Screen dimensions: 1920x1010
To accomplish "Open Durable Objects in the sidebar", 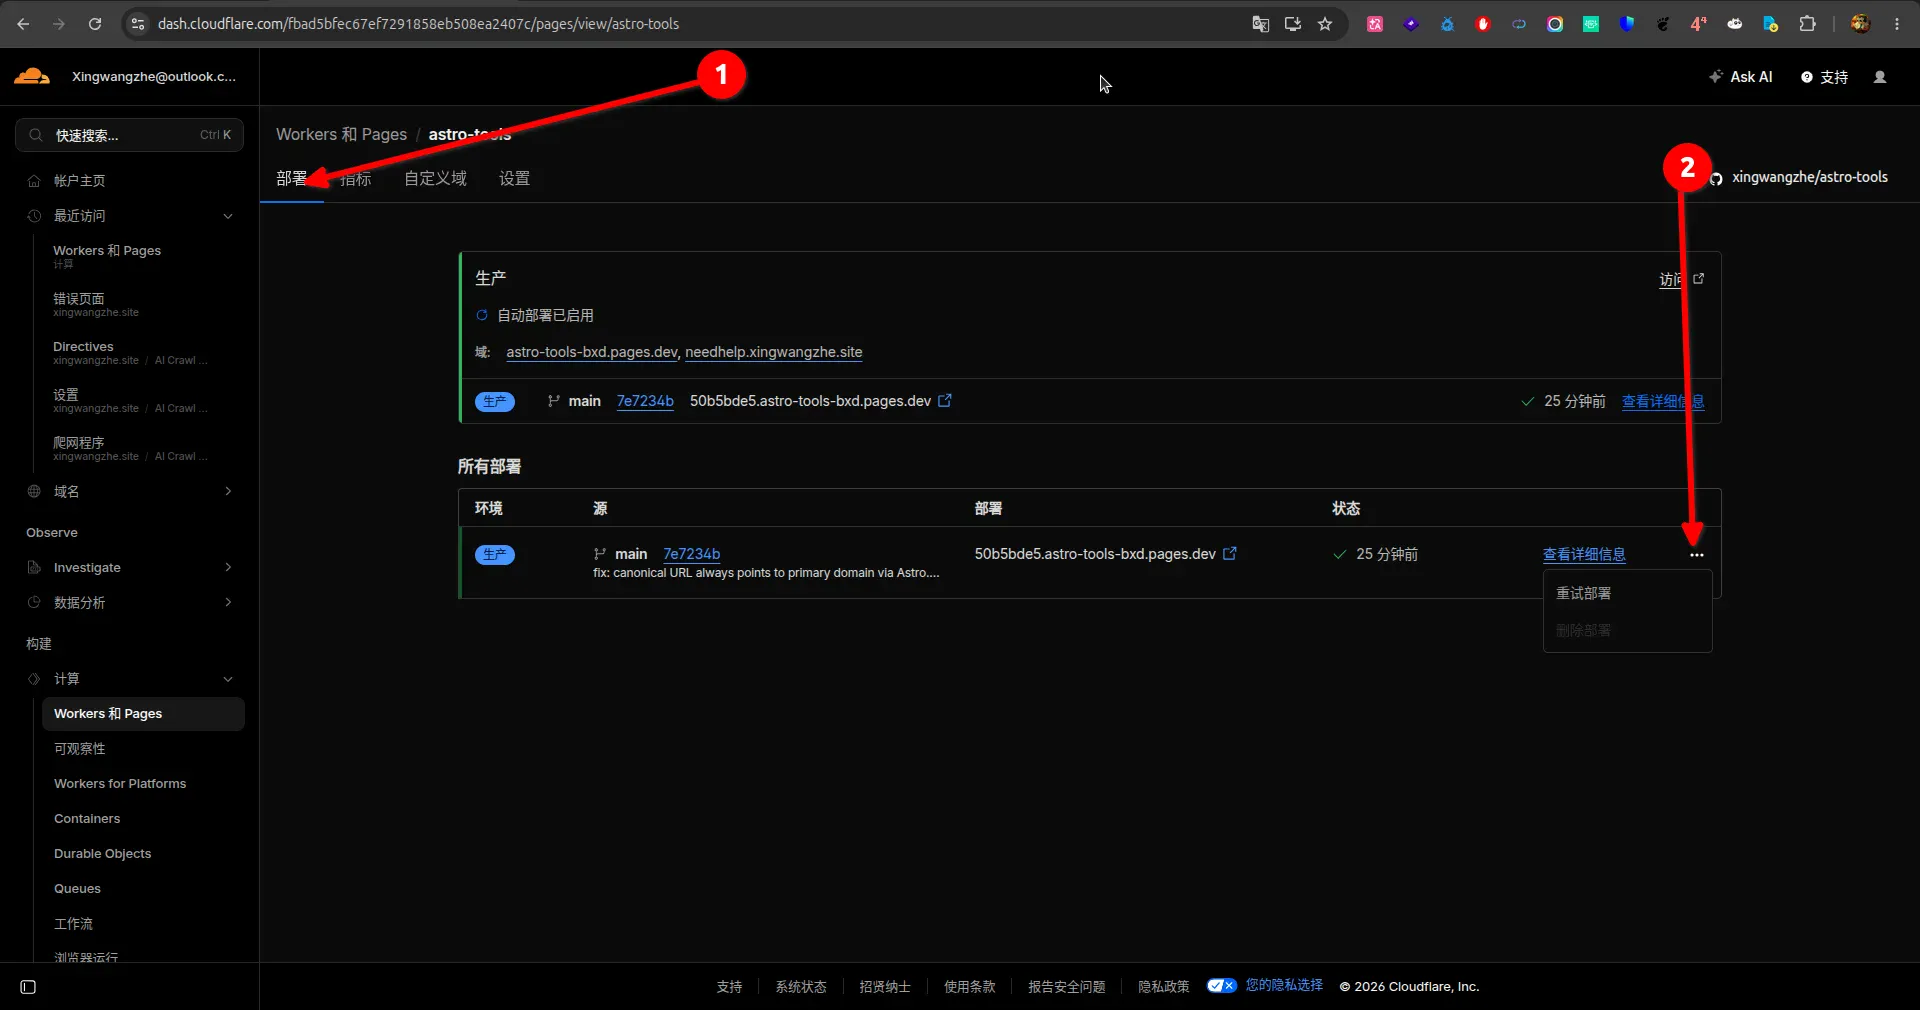I will pyautogui.click(x=103, y=854).
